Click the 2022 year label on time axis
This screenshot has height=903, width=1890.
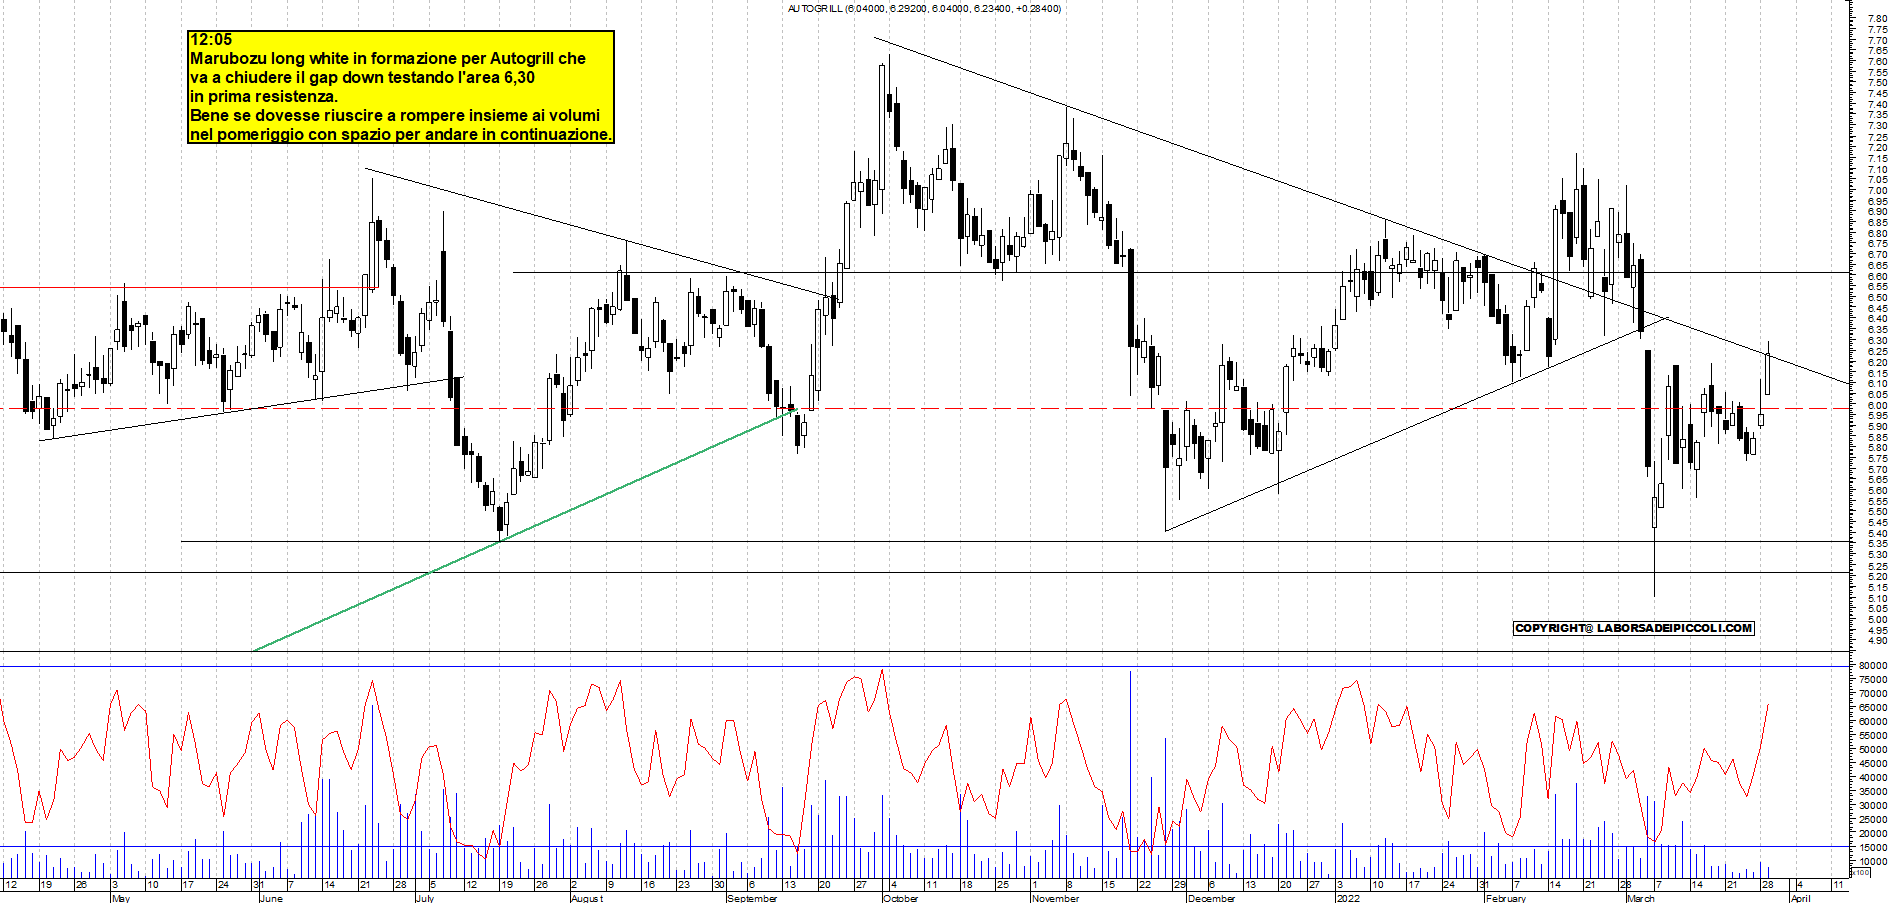click(1349, 898)
